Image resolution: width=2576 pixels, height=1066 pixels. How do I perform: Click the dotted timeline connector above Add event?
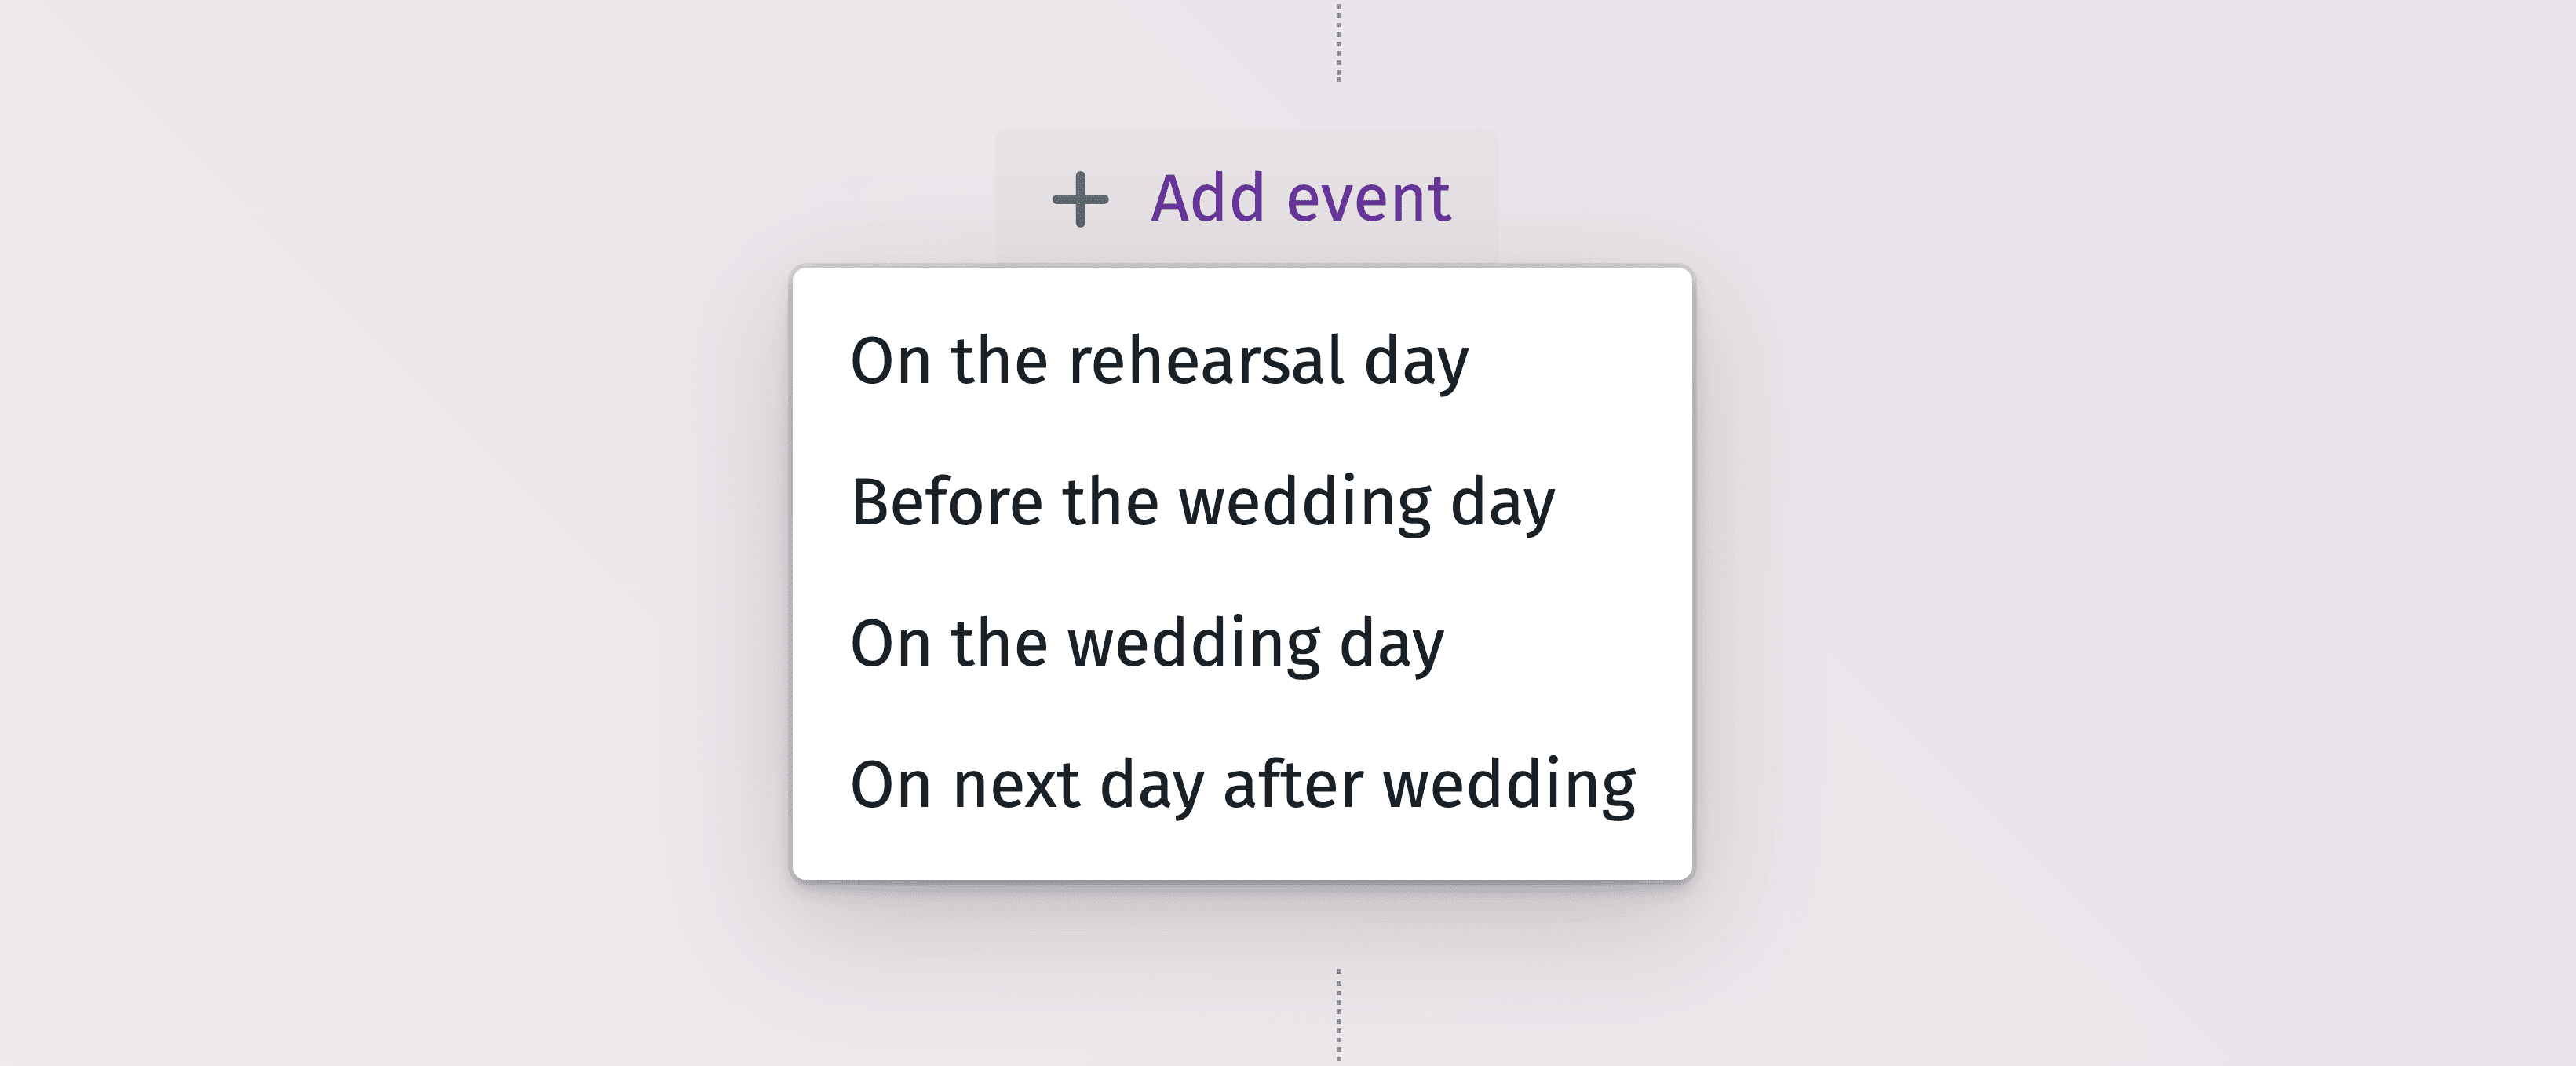point(1339,42)
